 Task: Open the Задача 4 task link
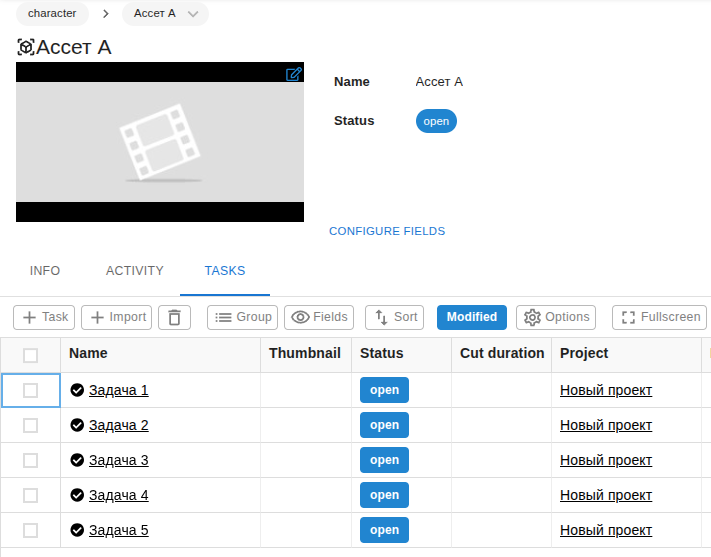[118, 495]
